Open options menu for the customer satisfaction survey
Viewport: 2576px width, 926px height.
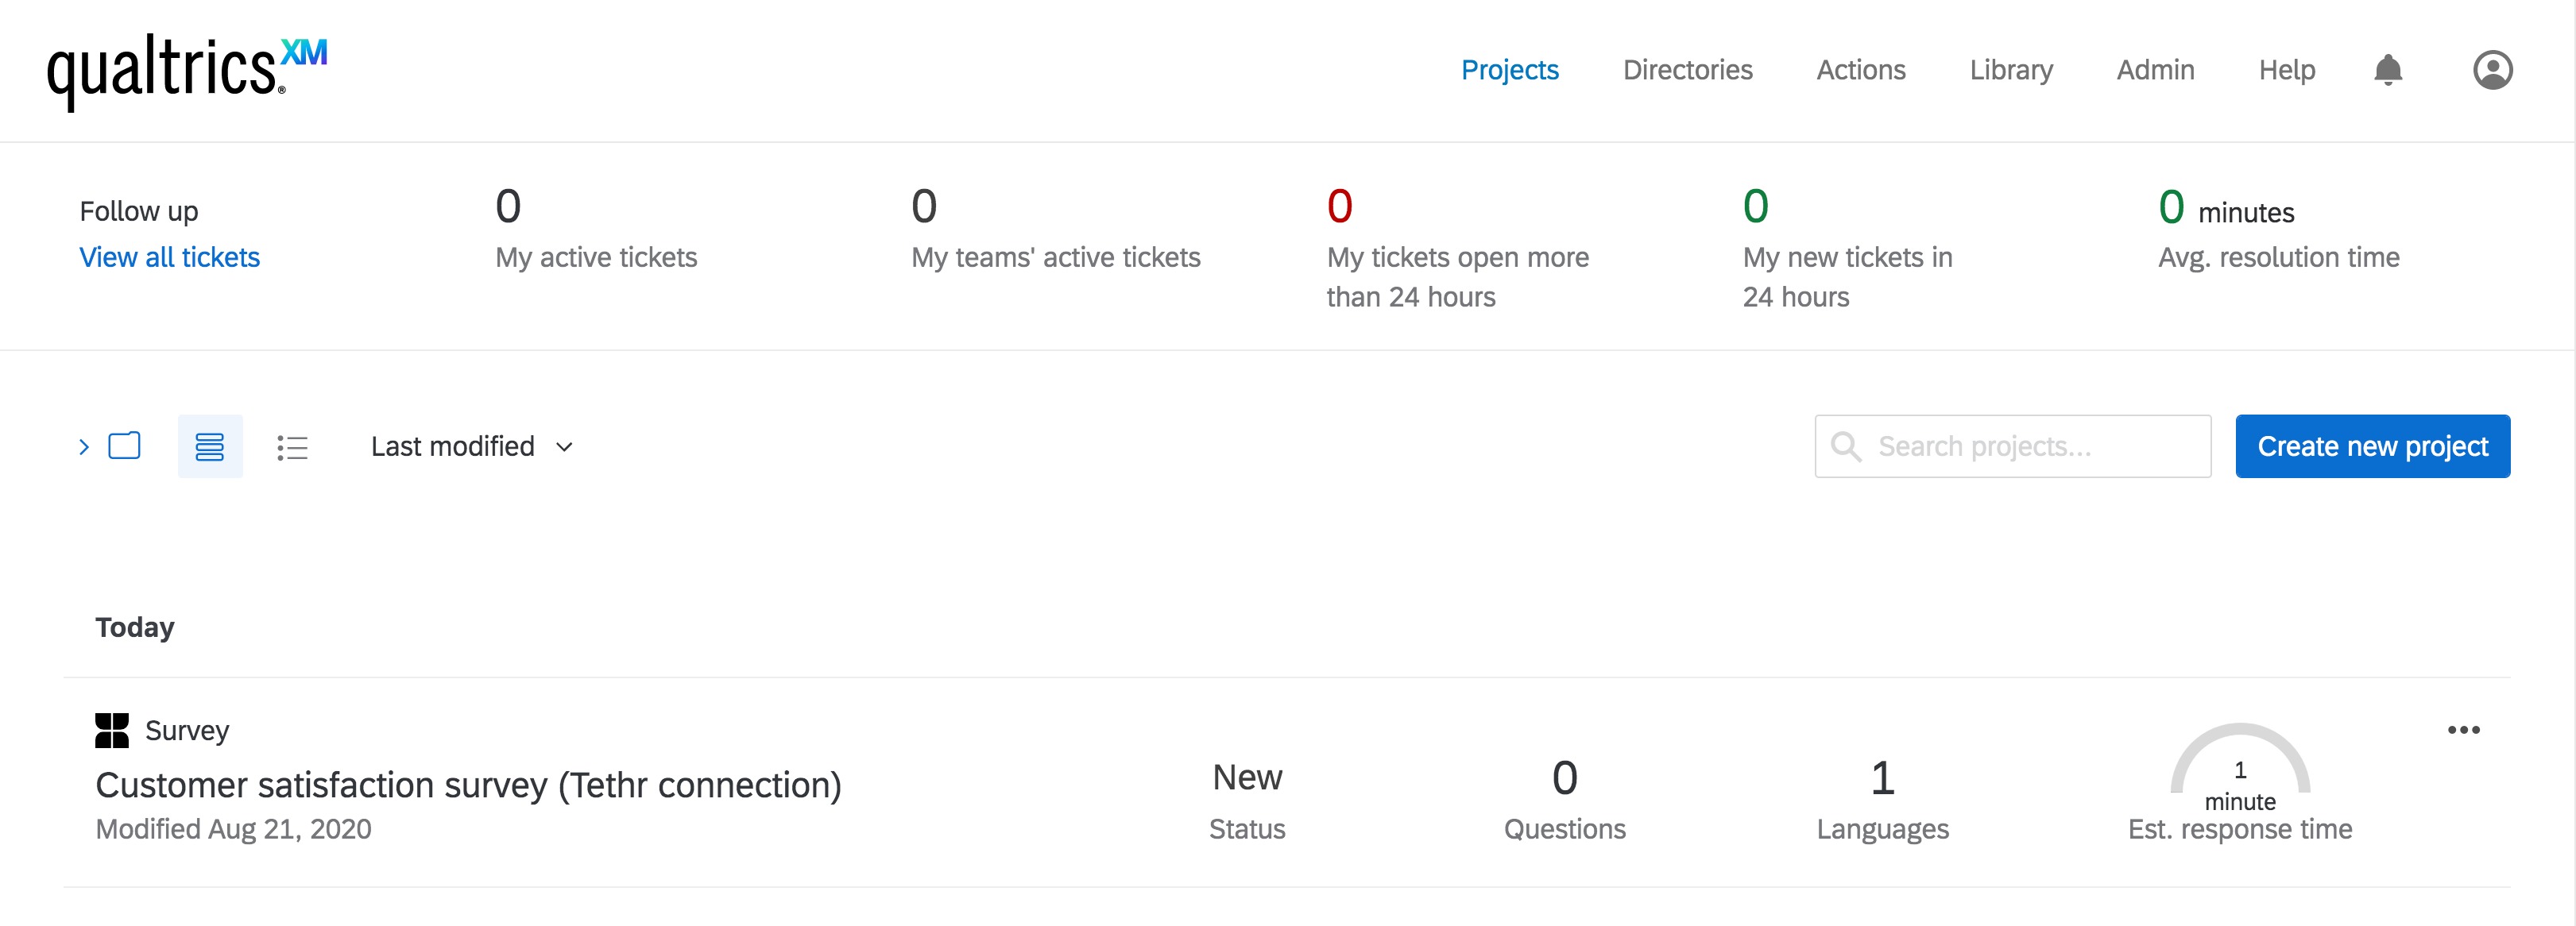click(2464, 730)
